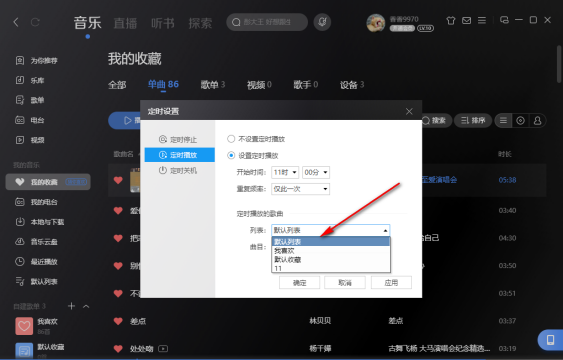
Task: Open the main menu hamburger icon
Action: [481, 20]
